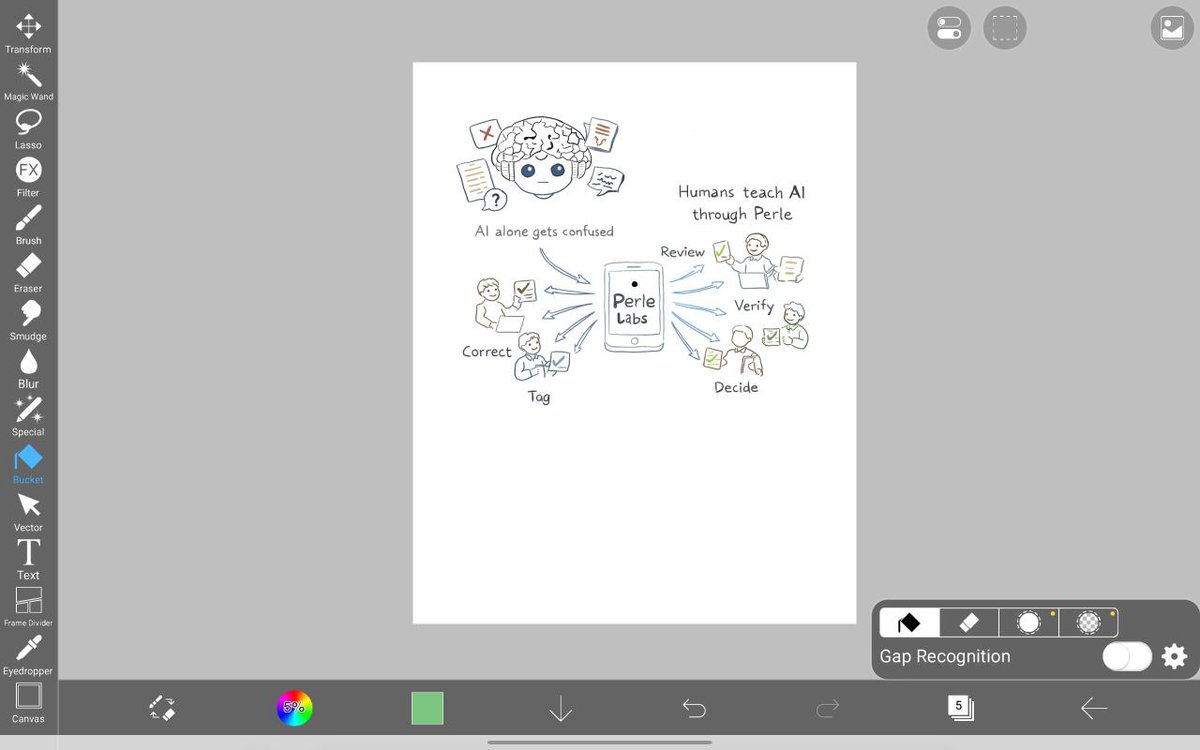Select the Text tool
This screenshot has height=750, width=1200.
pyautogui.click(x=28, y=559)
